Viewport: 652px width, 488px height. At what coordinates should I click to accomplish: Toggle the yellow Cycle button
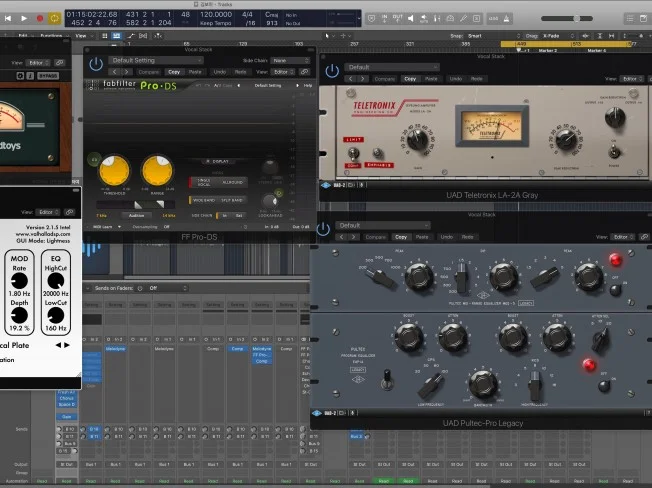54,18
